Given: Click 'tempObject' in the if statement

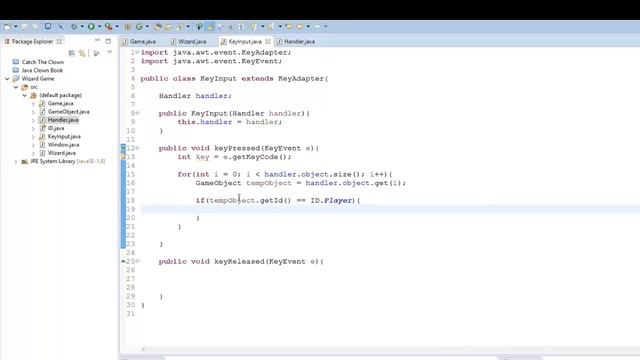Looking at the screenshot, I should (x=232, y=200).
